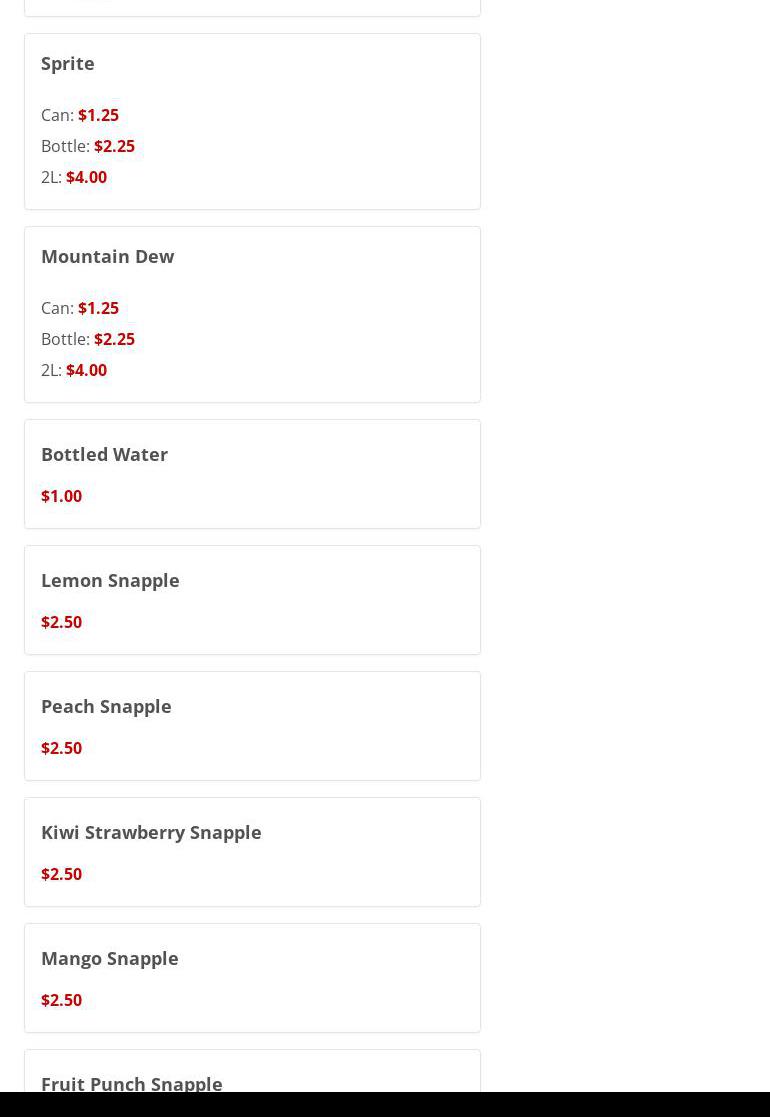Open the Mango Snapple item
The image size is (770, 1117).
pyautogui.click(x=252, y=978)
